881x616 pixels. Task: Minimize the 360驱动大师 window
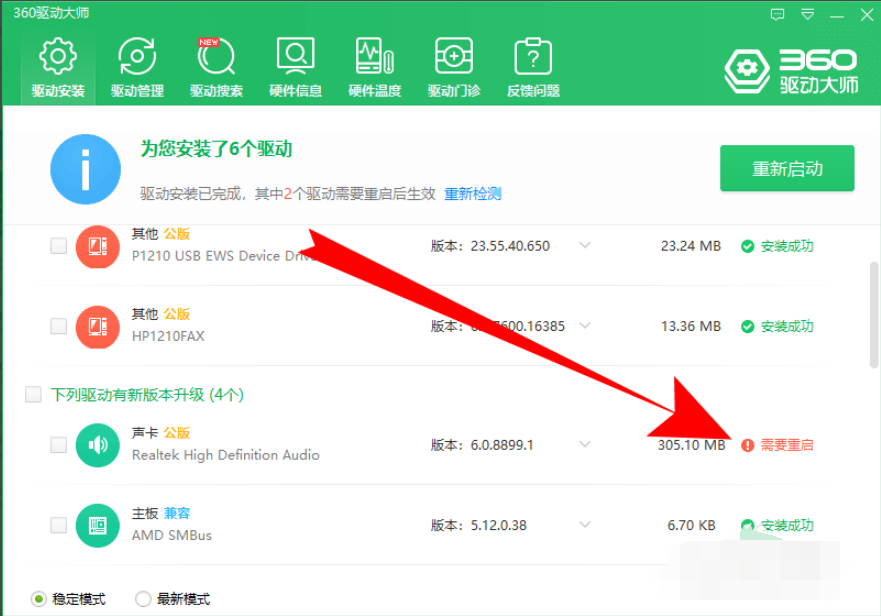(837, 16)
